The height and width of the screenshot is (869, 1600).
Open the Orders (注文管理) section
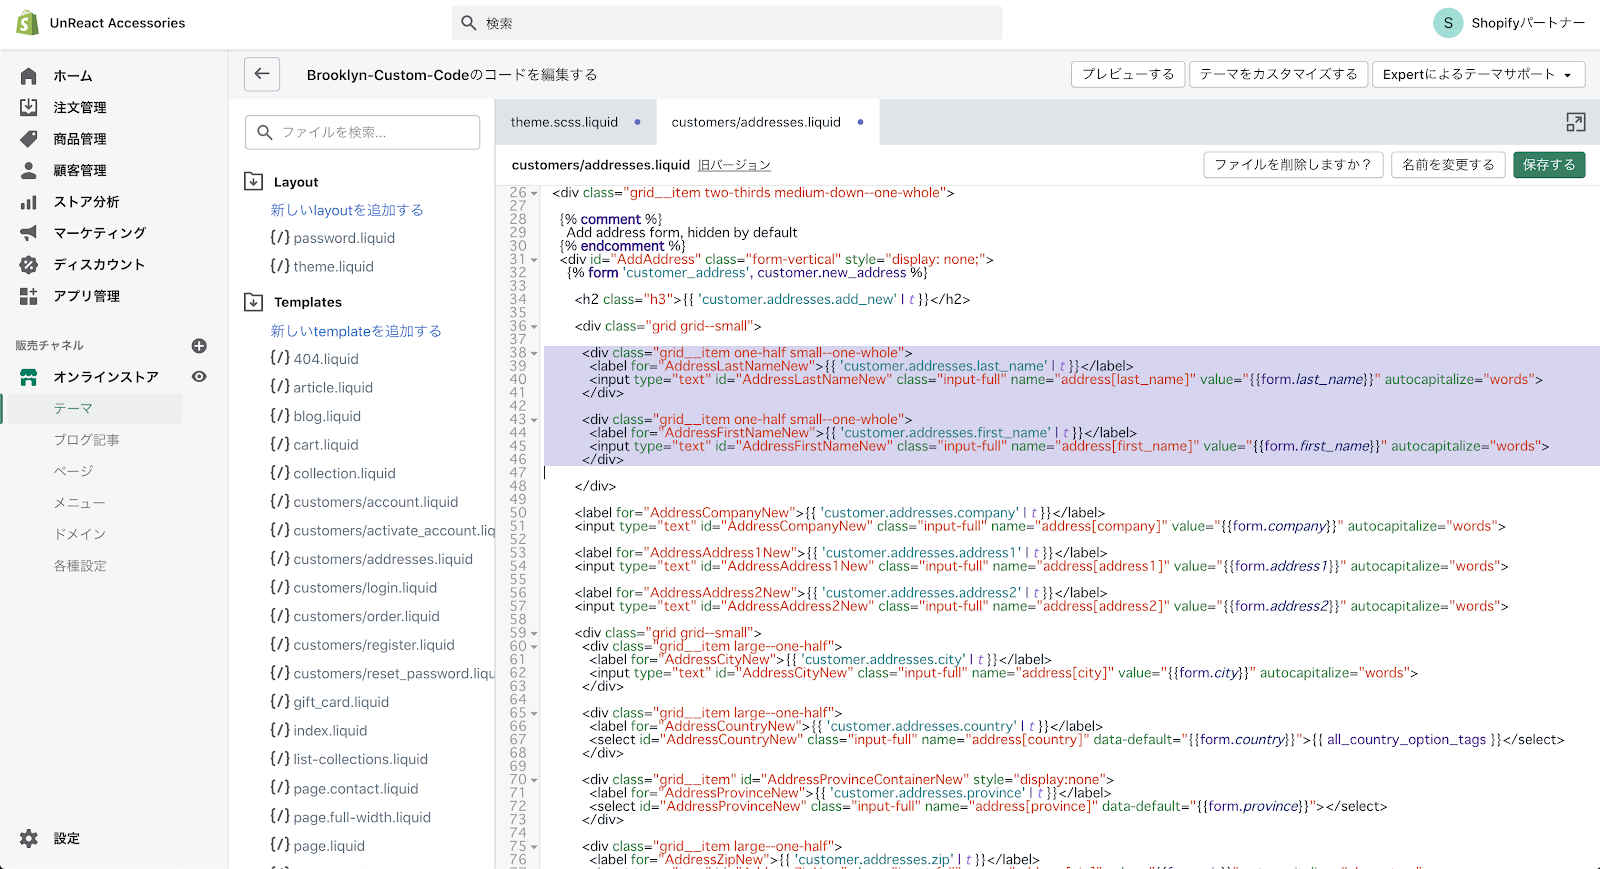79,107
